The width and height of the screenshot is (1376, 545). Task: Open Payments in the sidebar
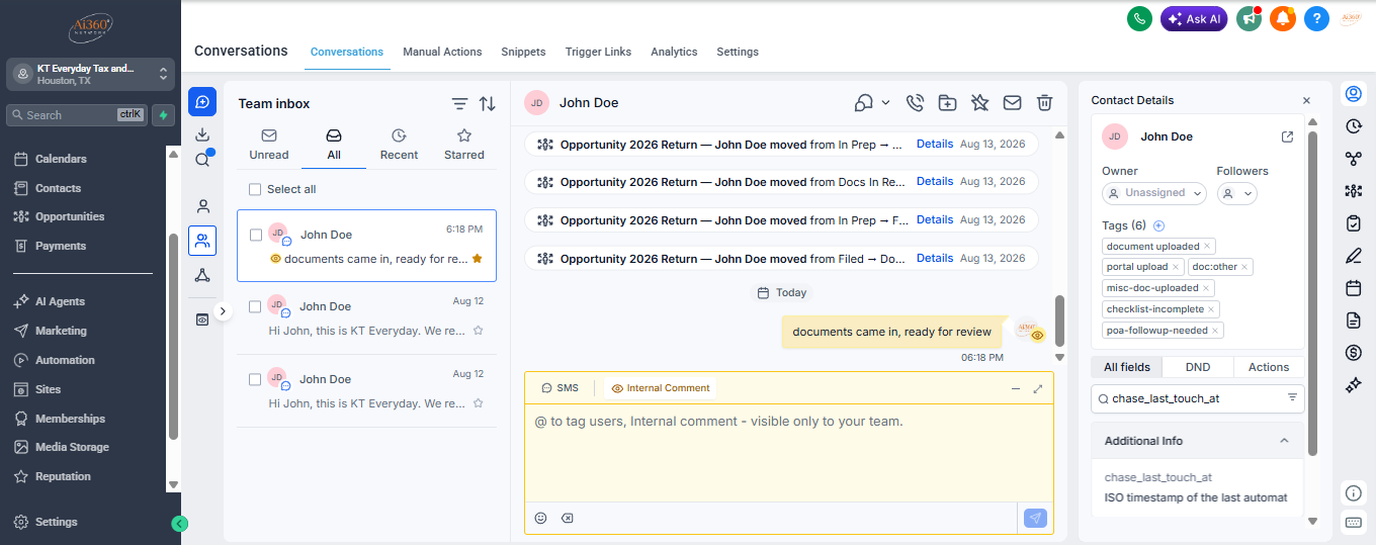pos(60,246)
